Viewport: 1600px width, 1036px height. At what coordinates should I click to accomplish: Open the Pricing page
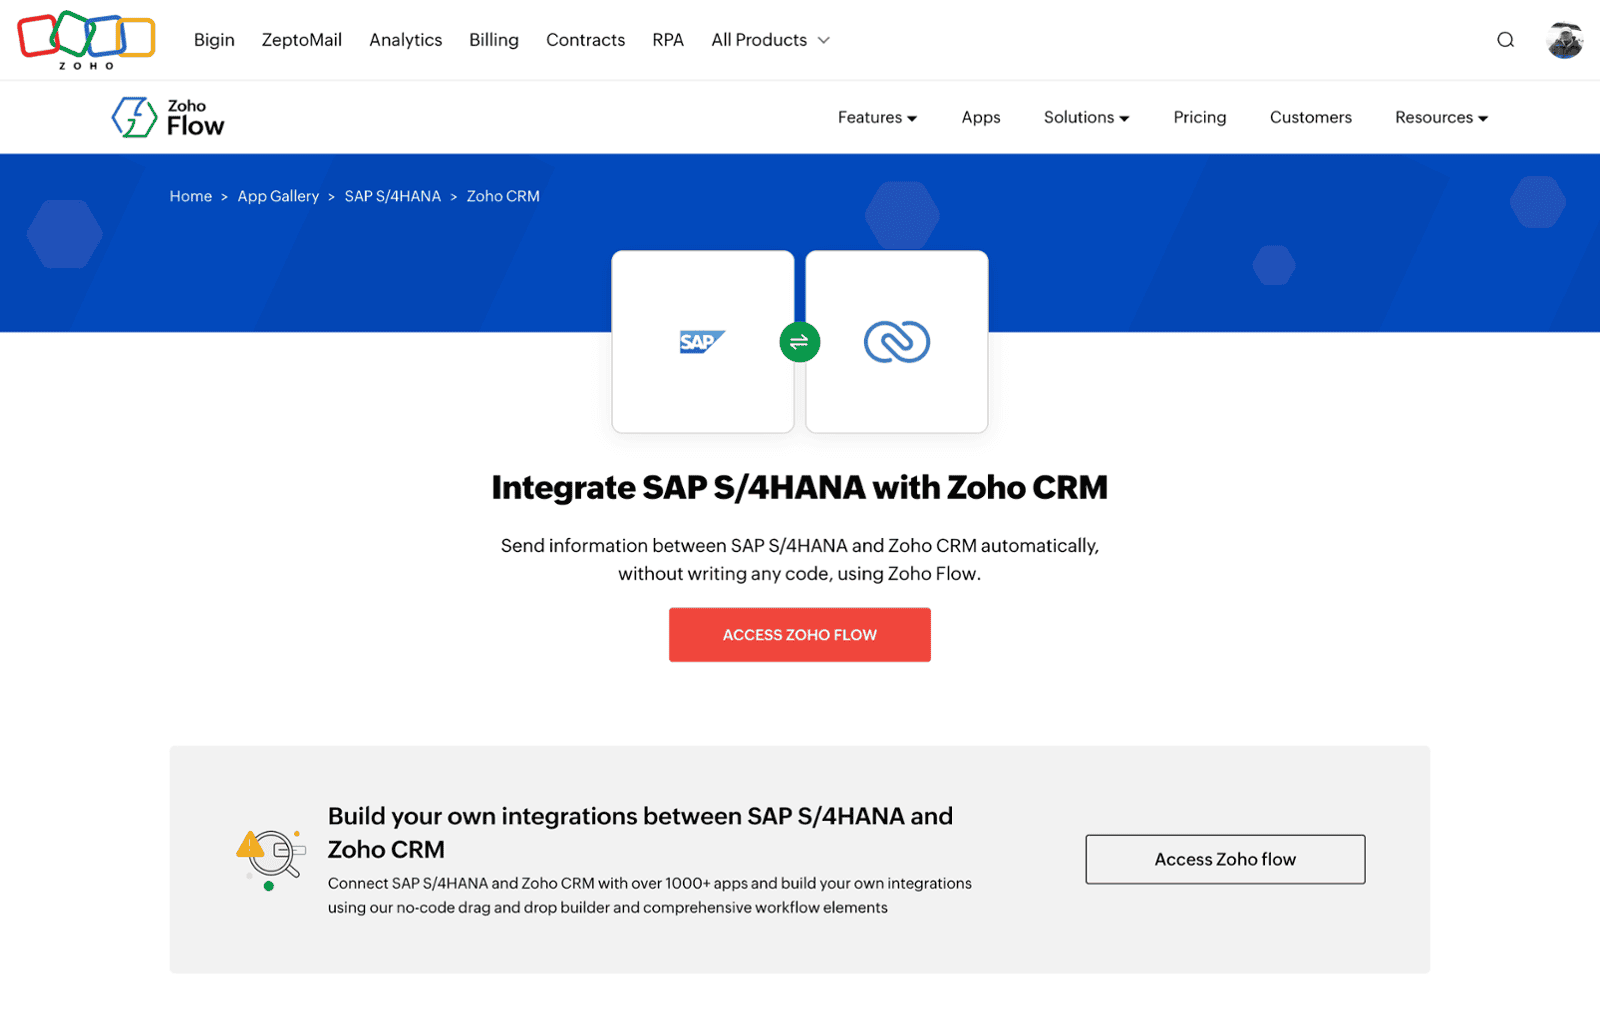pos(1199,117)
